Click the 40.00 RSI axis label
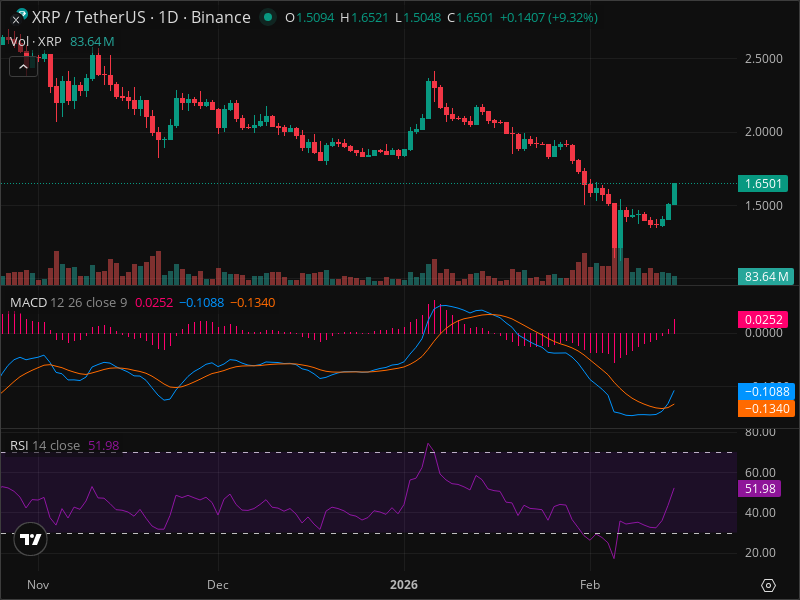The height and width of the screenshot is (600, 800). pos(760,513)
